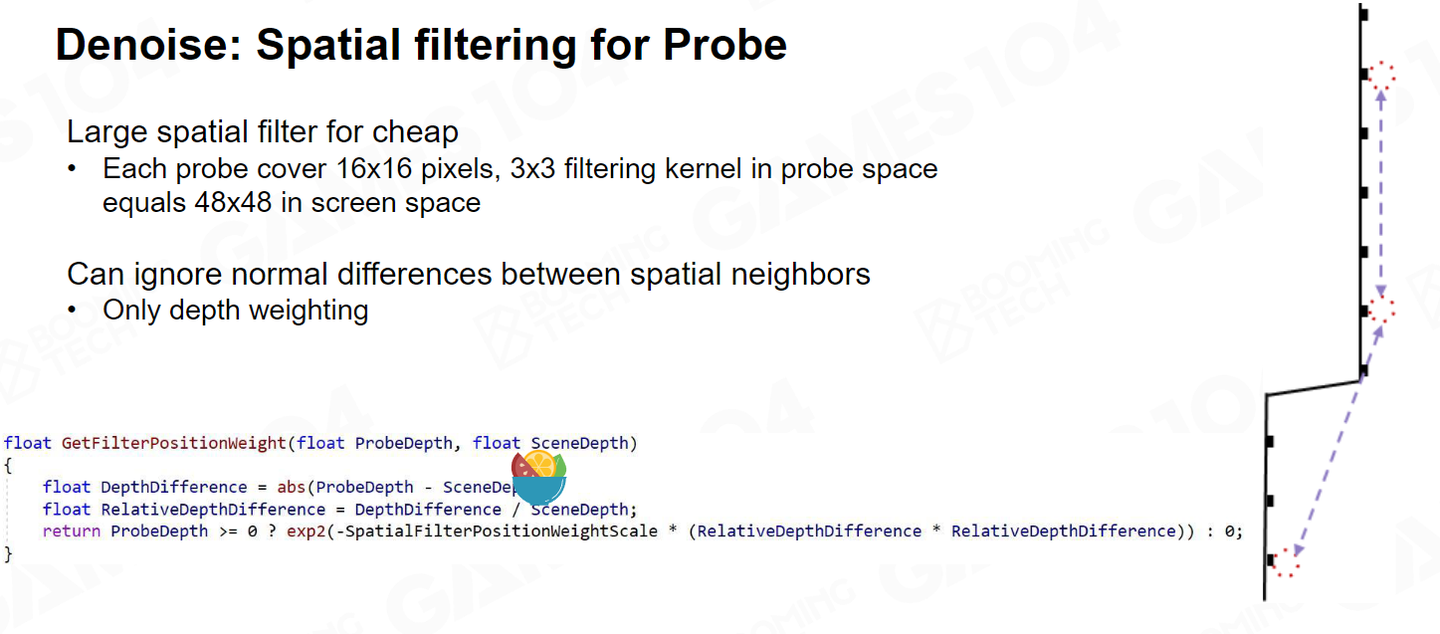Click the topmost red dotted circle in the diagram
1440x634 pixels.
[1381, 75]
